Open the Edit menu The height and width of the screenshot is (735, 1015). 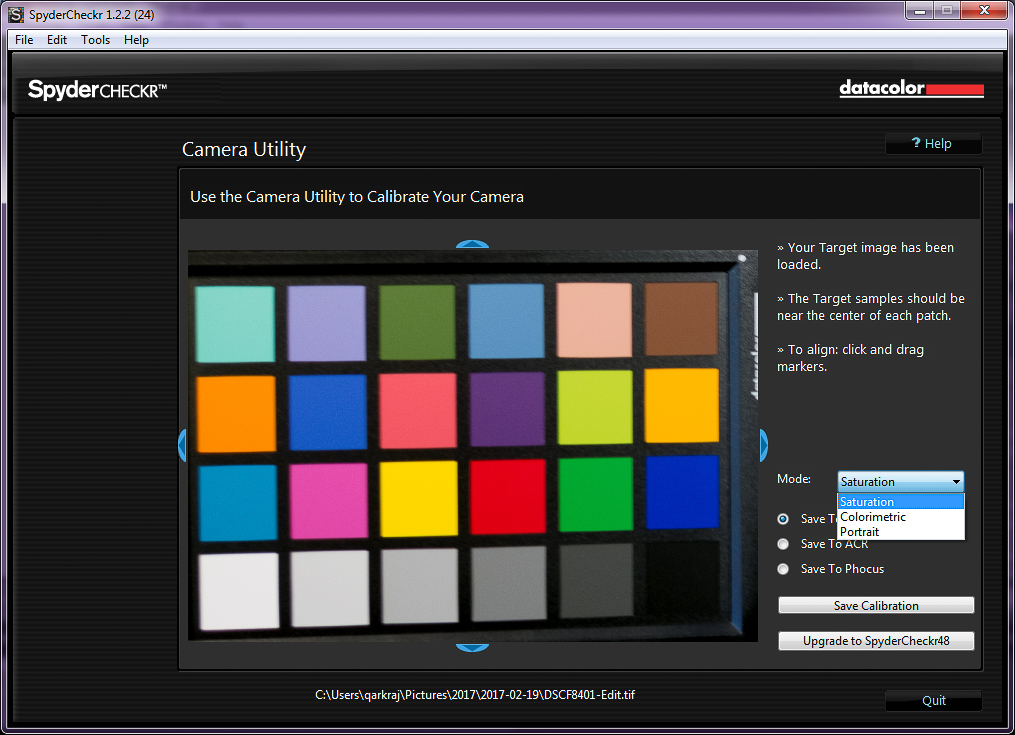[x=57, y=40]
